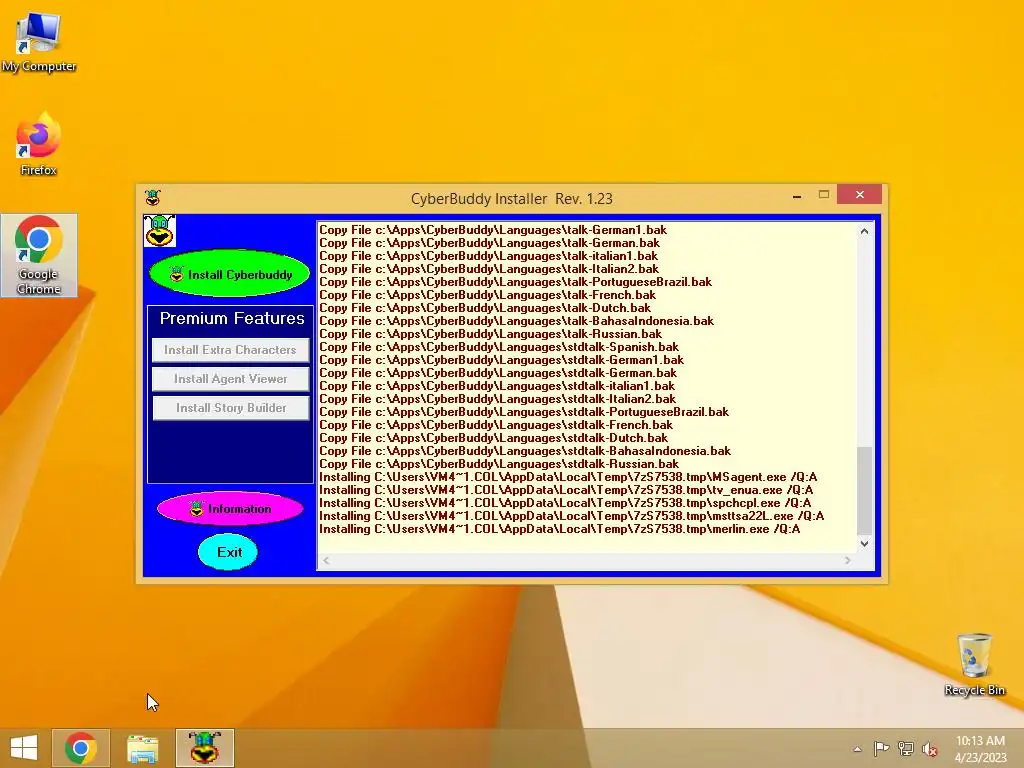Open the Recycle Bin icon
The image size is (1024, 768).
tap(974, 664)
